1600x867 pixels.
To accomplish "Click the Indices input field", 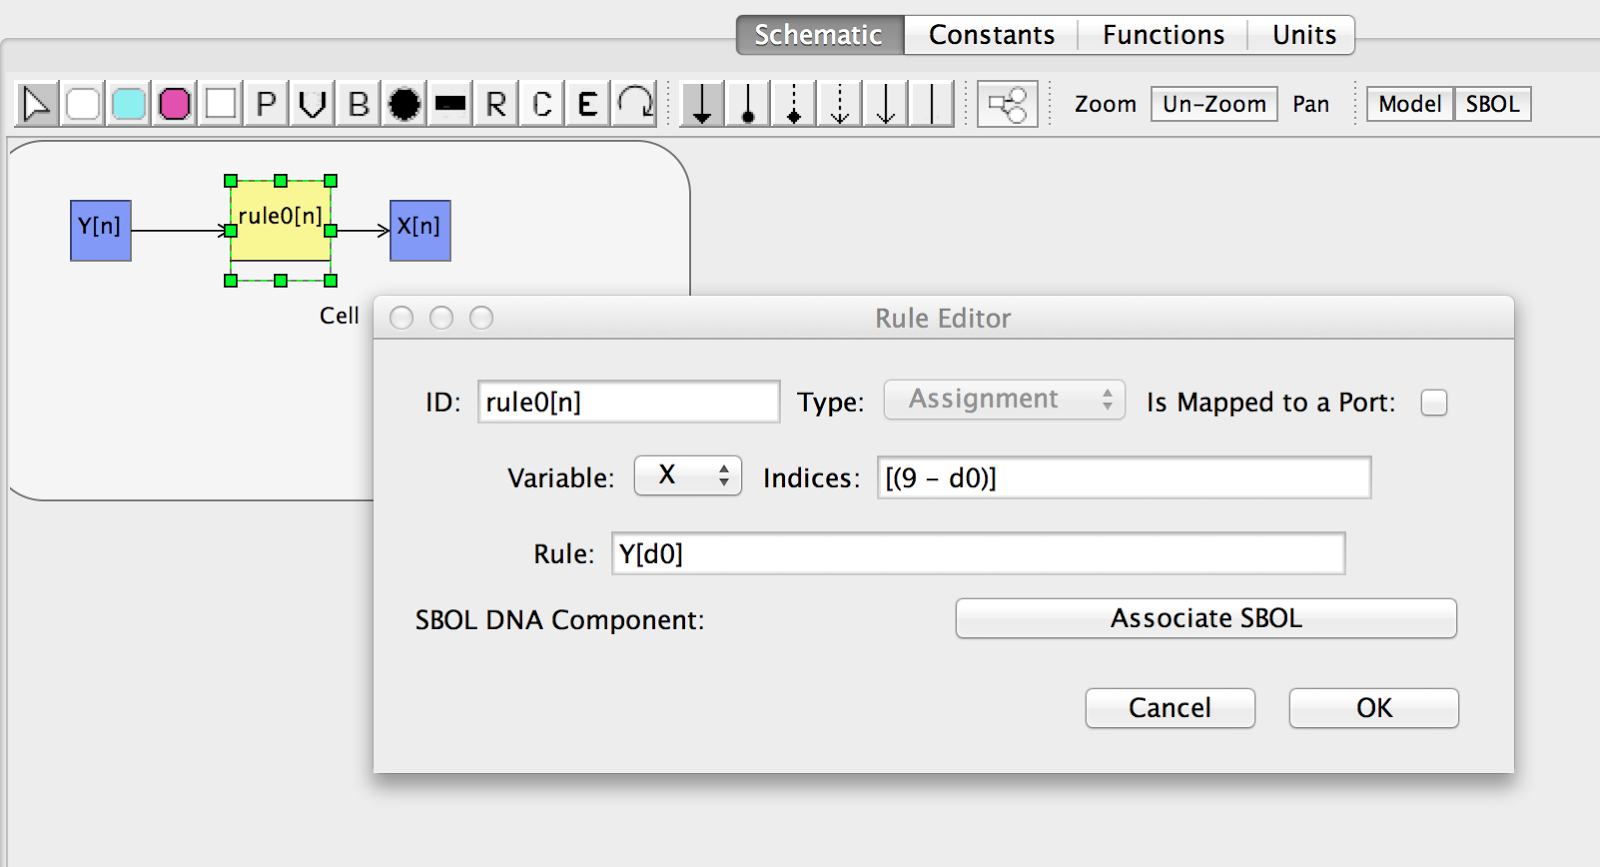I will pyautogui.click(x=1124, y=478).
